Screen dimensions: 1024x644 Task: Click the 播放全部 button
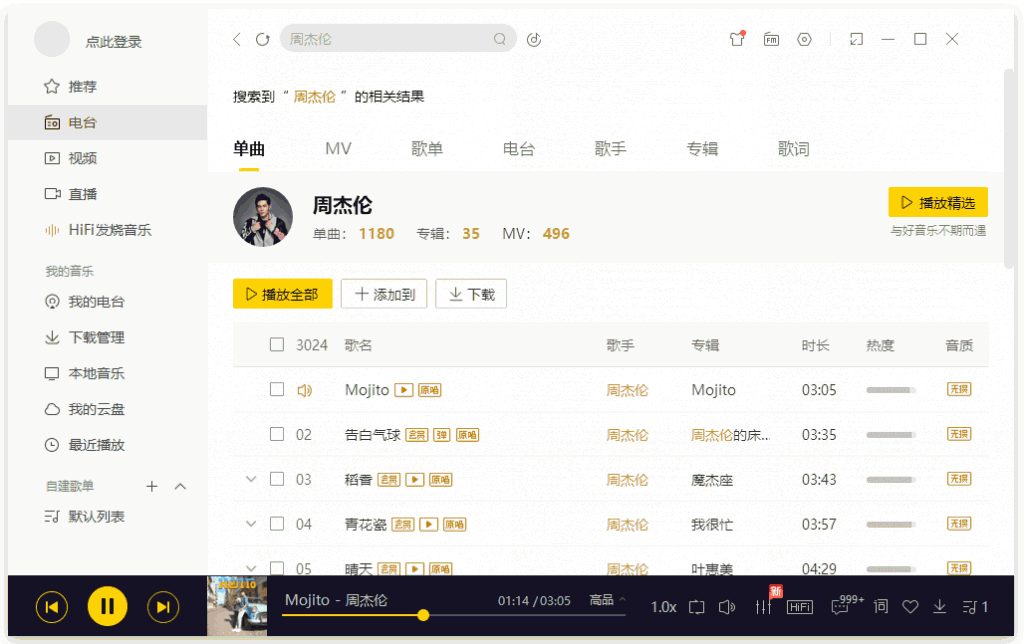(x=282, y=294)
